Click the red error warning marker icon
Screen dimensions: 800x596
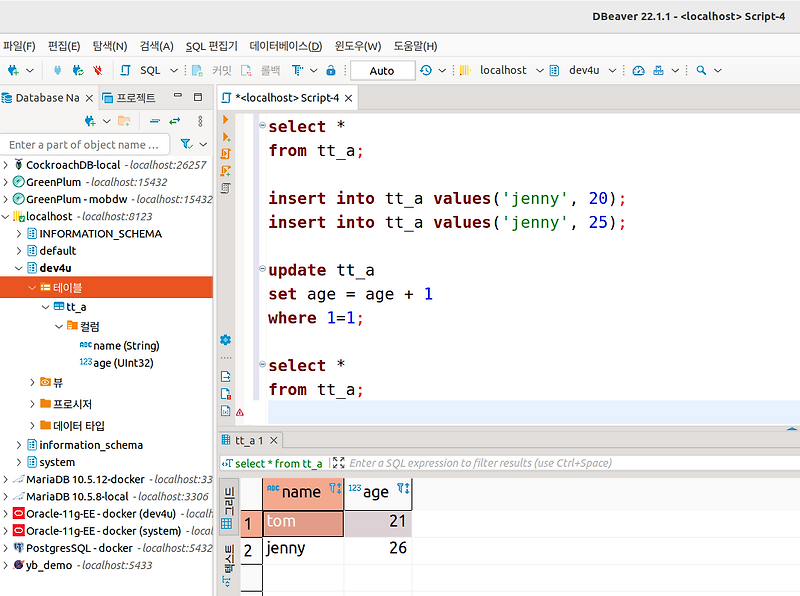[x=240, y=412]
